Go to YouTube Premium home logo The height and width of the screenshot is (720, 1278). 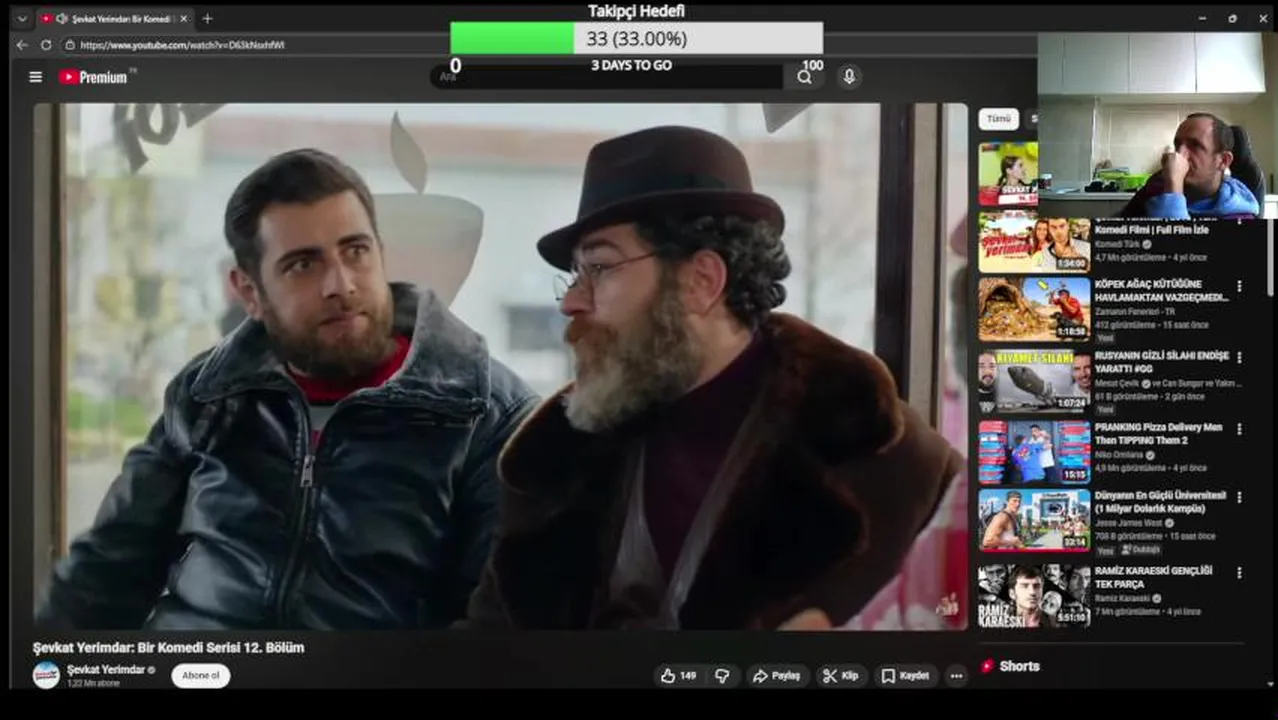click(x=93, y=77)
